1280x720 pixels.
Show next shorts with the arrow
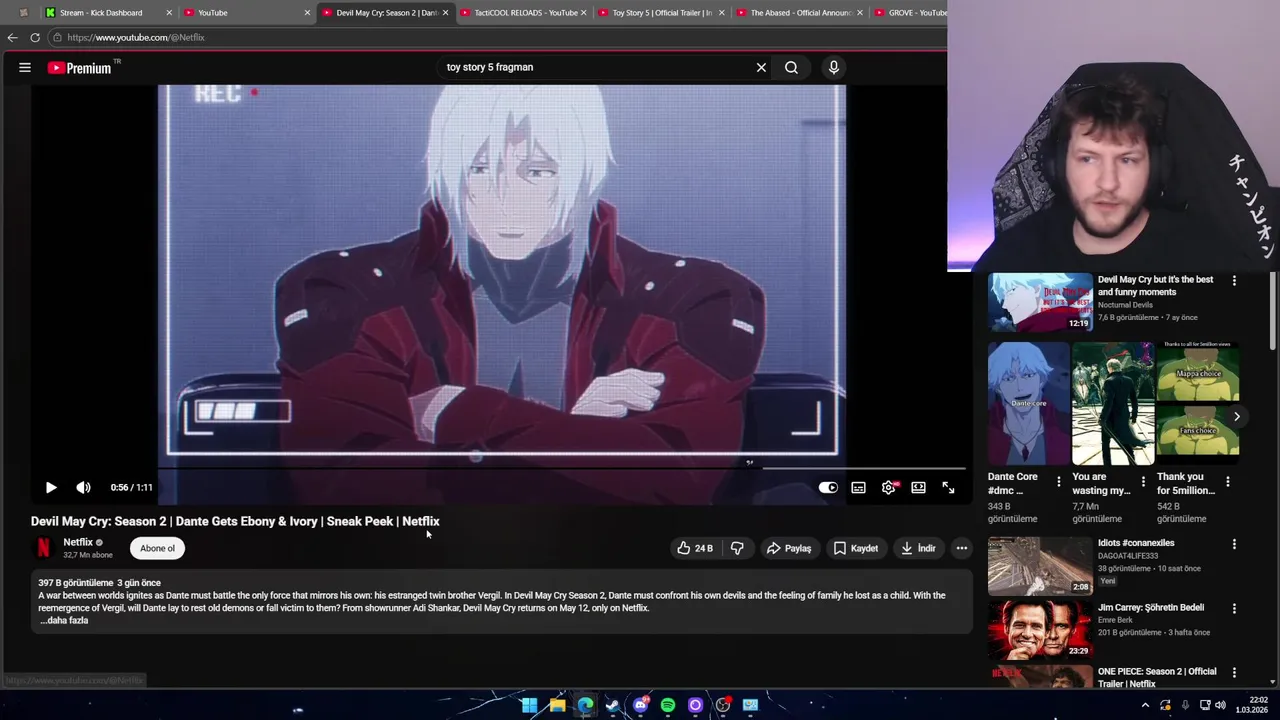[1236, 417]
